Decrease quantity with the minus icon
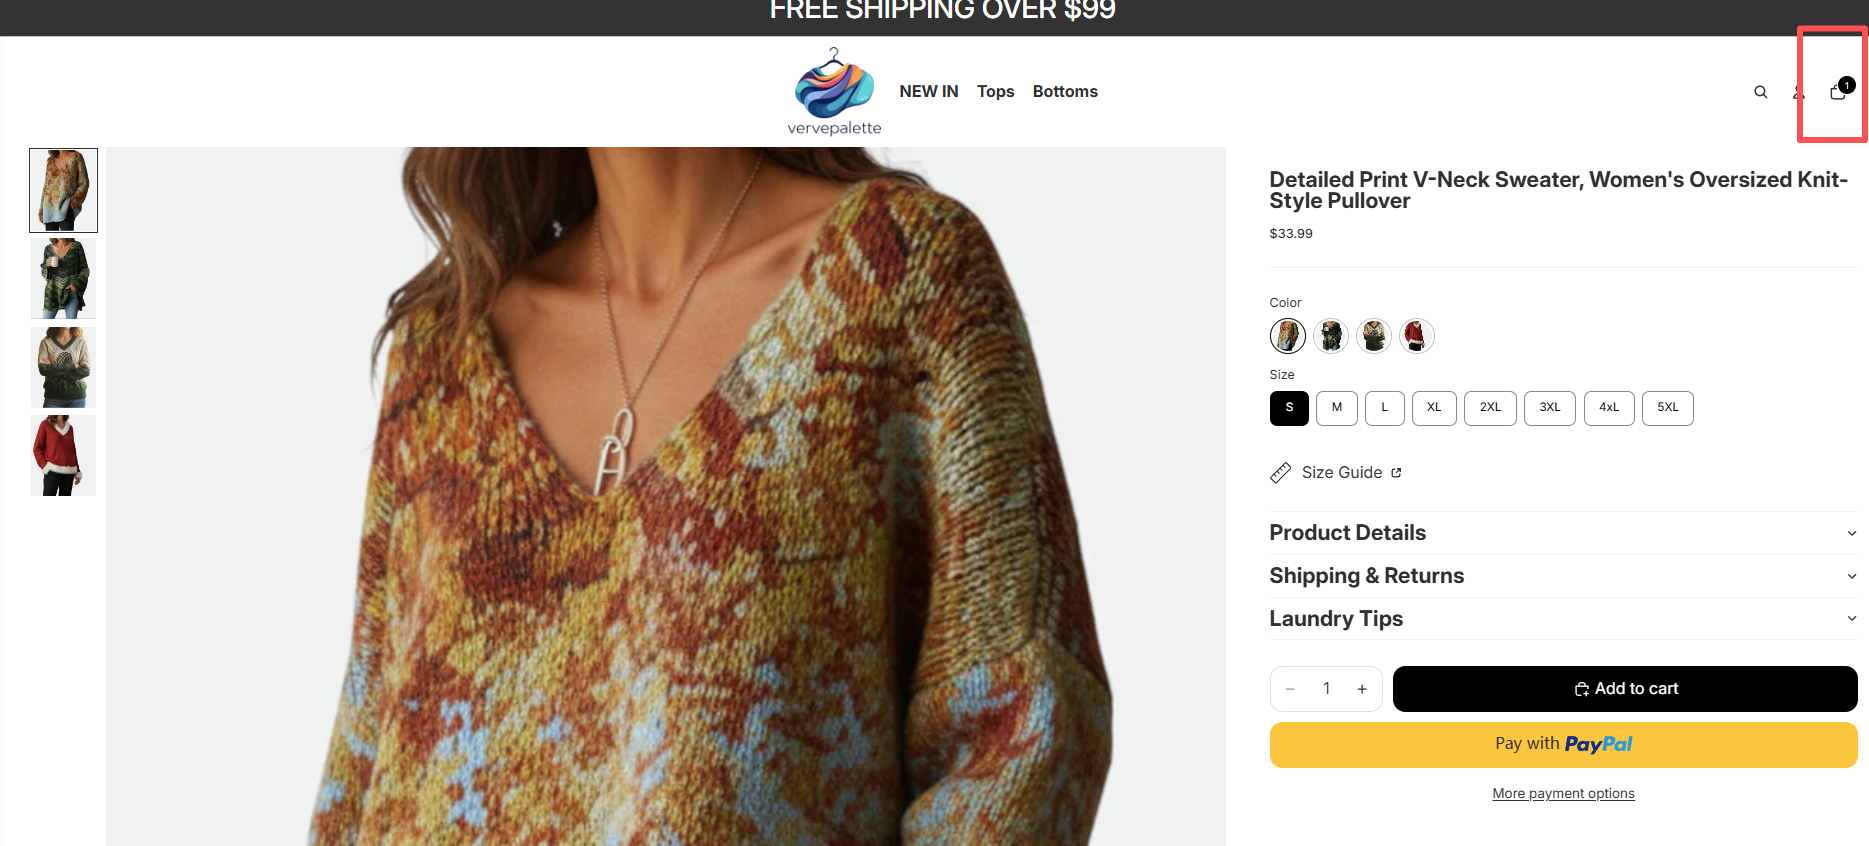 click(x=1290, y=689)
